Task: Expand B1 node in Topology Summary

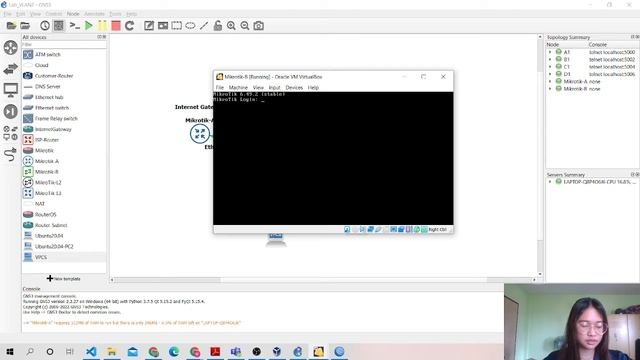Action: [x=550, y=60]
